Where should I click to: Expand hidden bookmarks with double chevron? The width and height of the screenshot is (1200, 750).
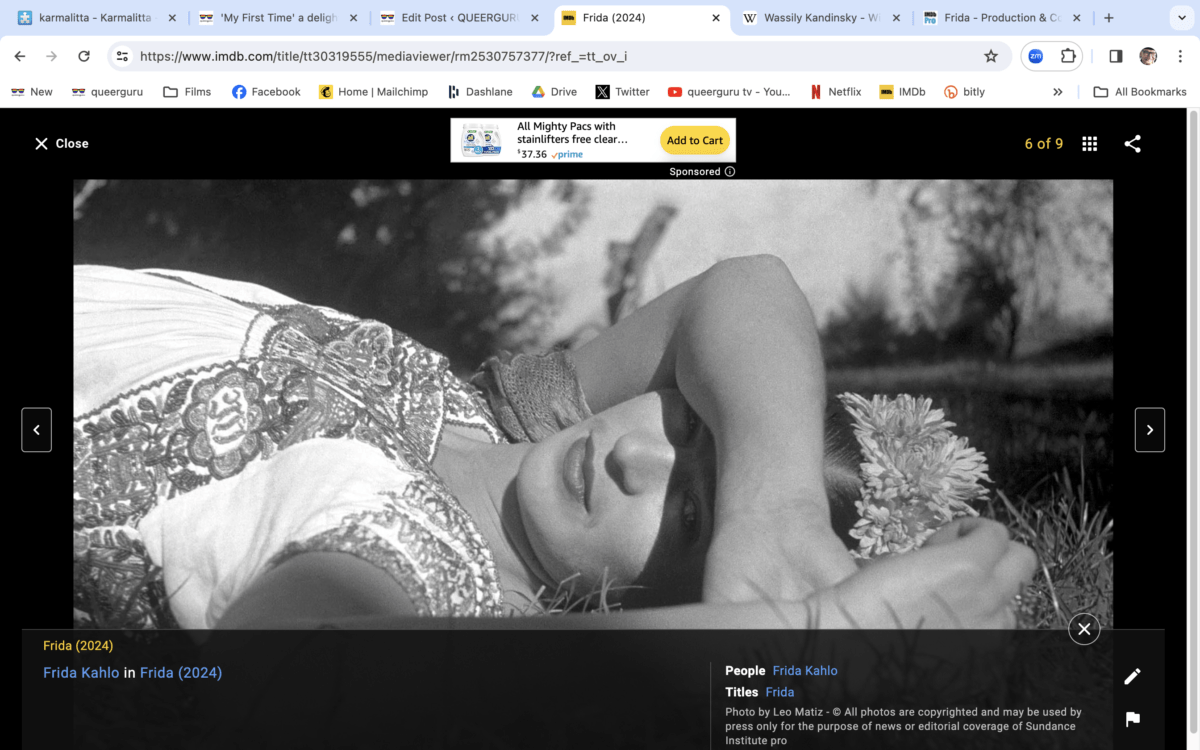(1058, 92)
